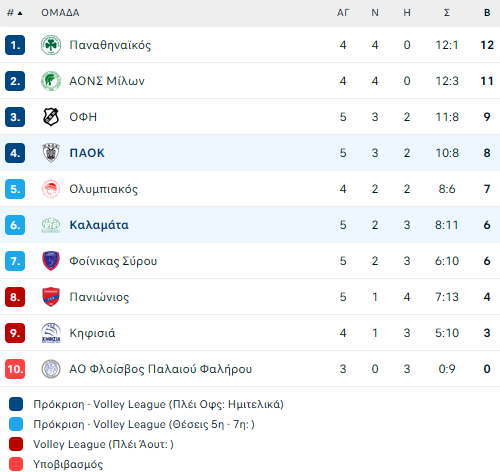Click dark blue Πλέι Οφς legend swatch
The width and height of the screenshot is (500, 472).
tap(16, 404)
